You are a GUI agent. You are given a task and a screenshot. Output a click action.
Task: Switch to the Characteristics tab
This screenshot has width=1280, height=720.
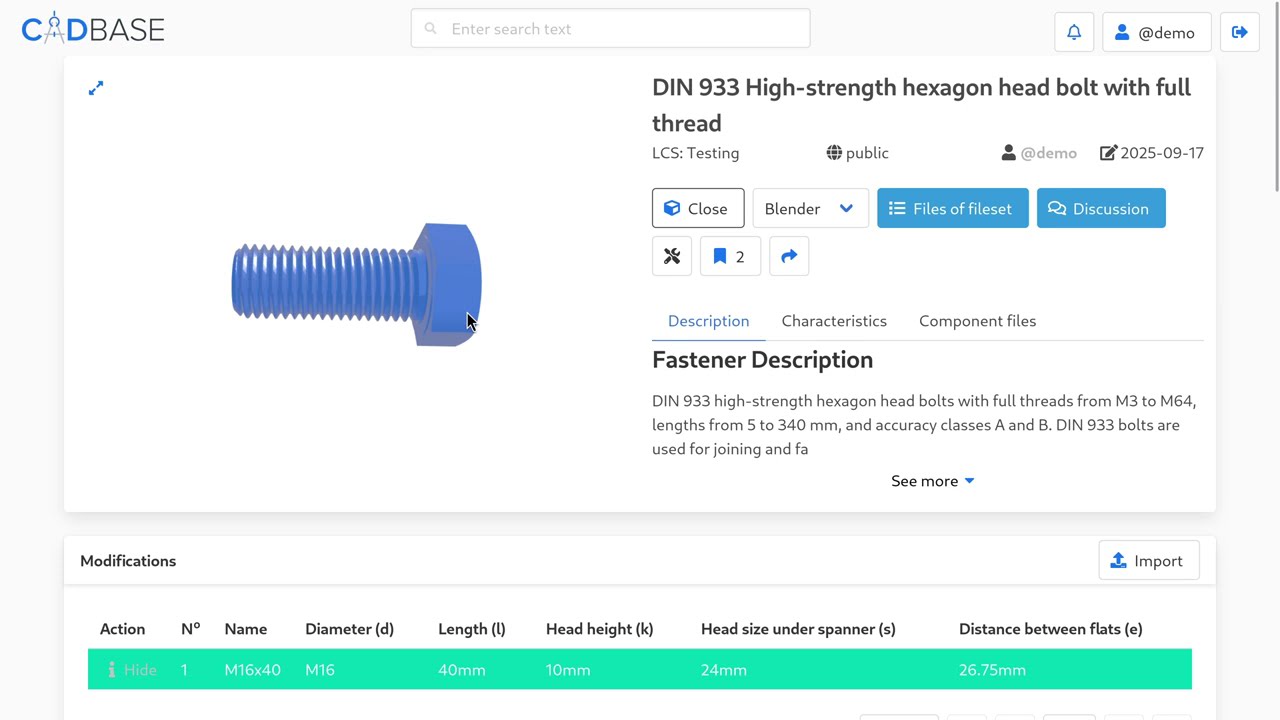[834, 321]
